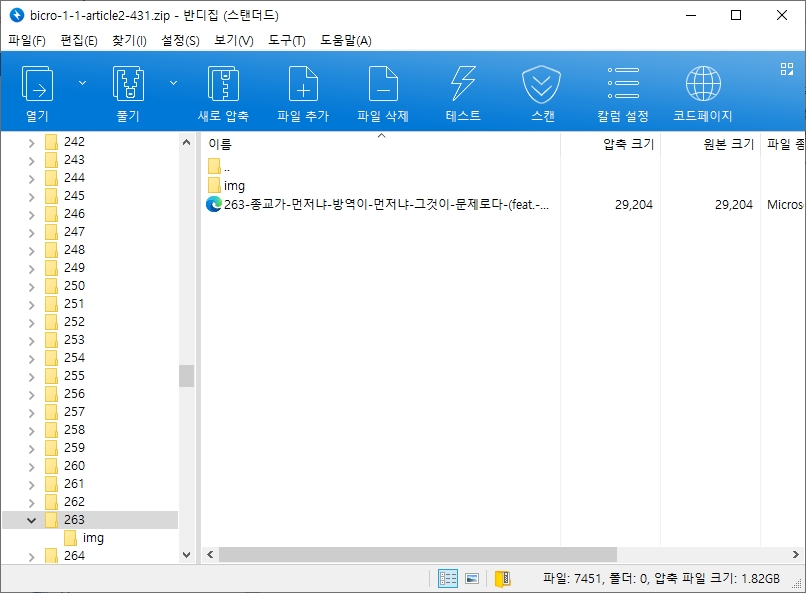806x593 pixels.
Task: Open dropdown arrow next to 풀기
Action: (174, 83)
